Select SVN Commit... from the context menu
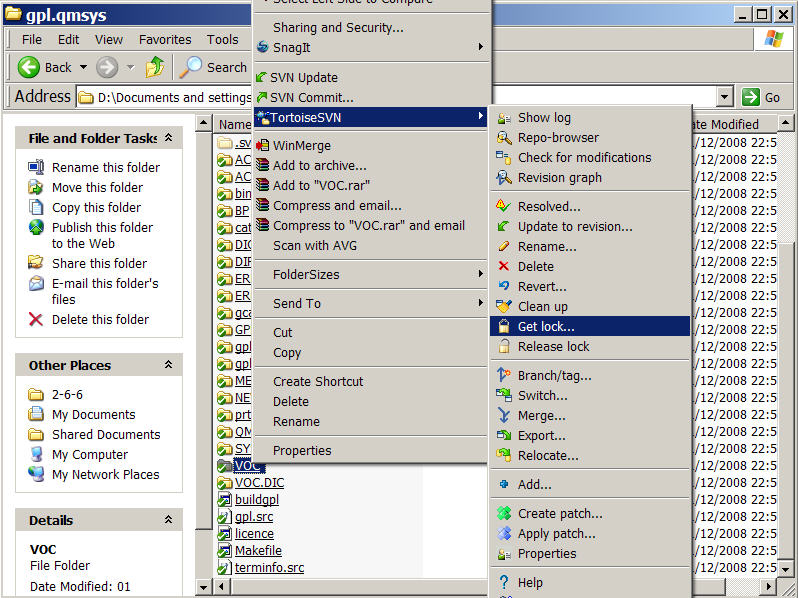The height and width of the screenshot is (598, 798). [311, 98]
